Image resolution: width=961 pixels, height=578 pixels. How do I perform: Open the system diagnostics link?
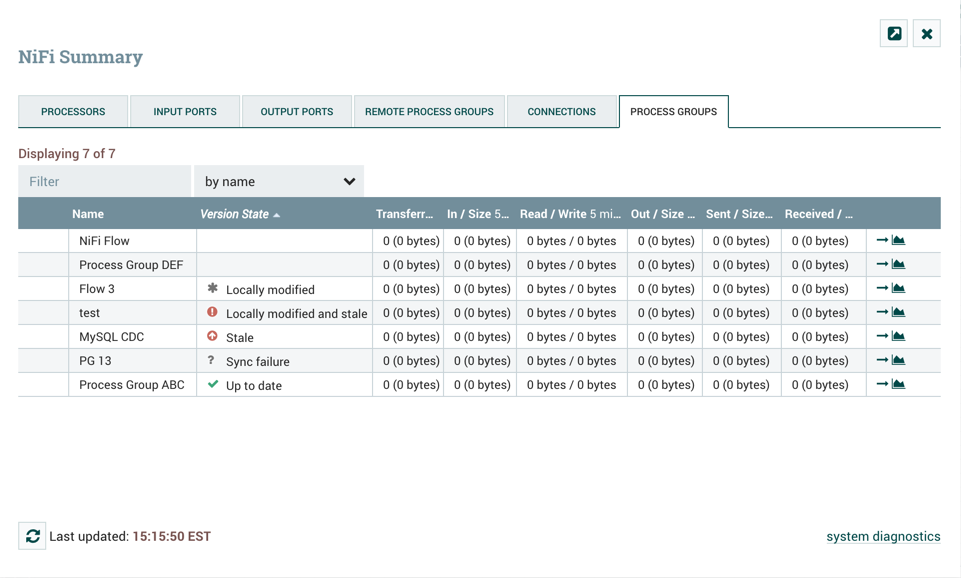click(x=882, y=536)
